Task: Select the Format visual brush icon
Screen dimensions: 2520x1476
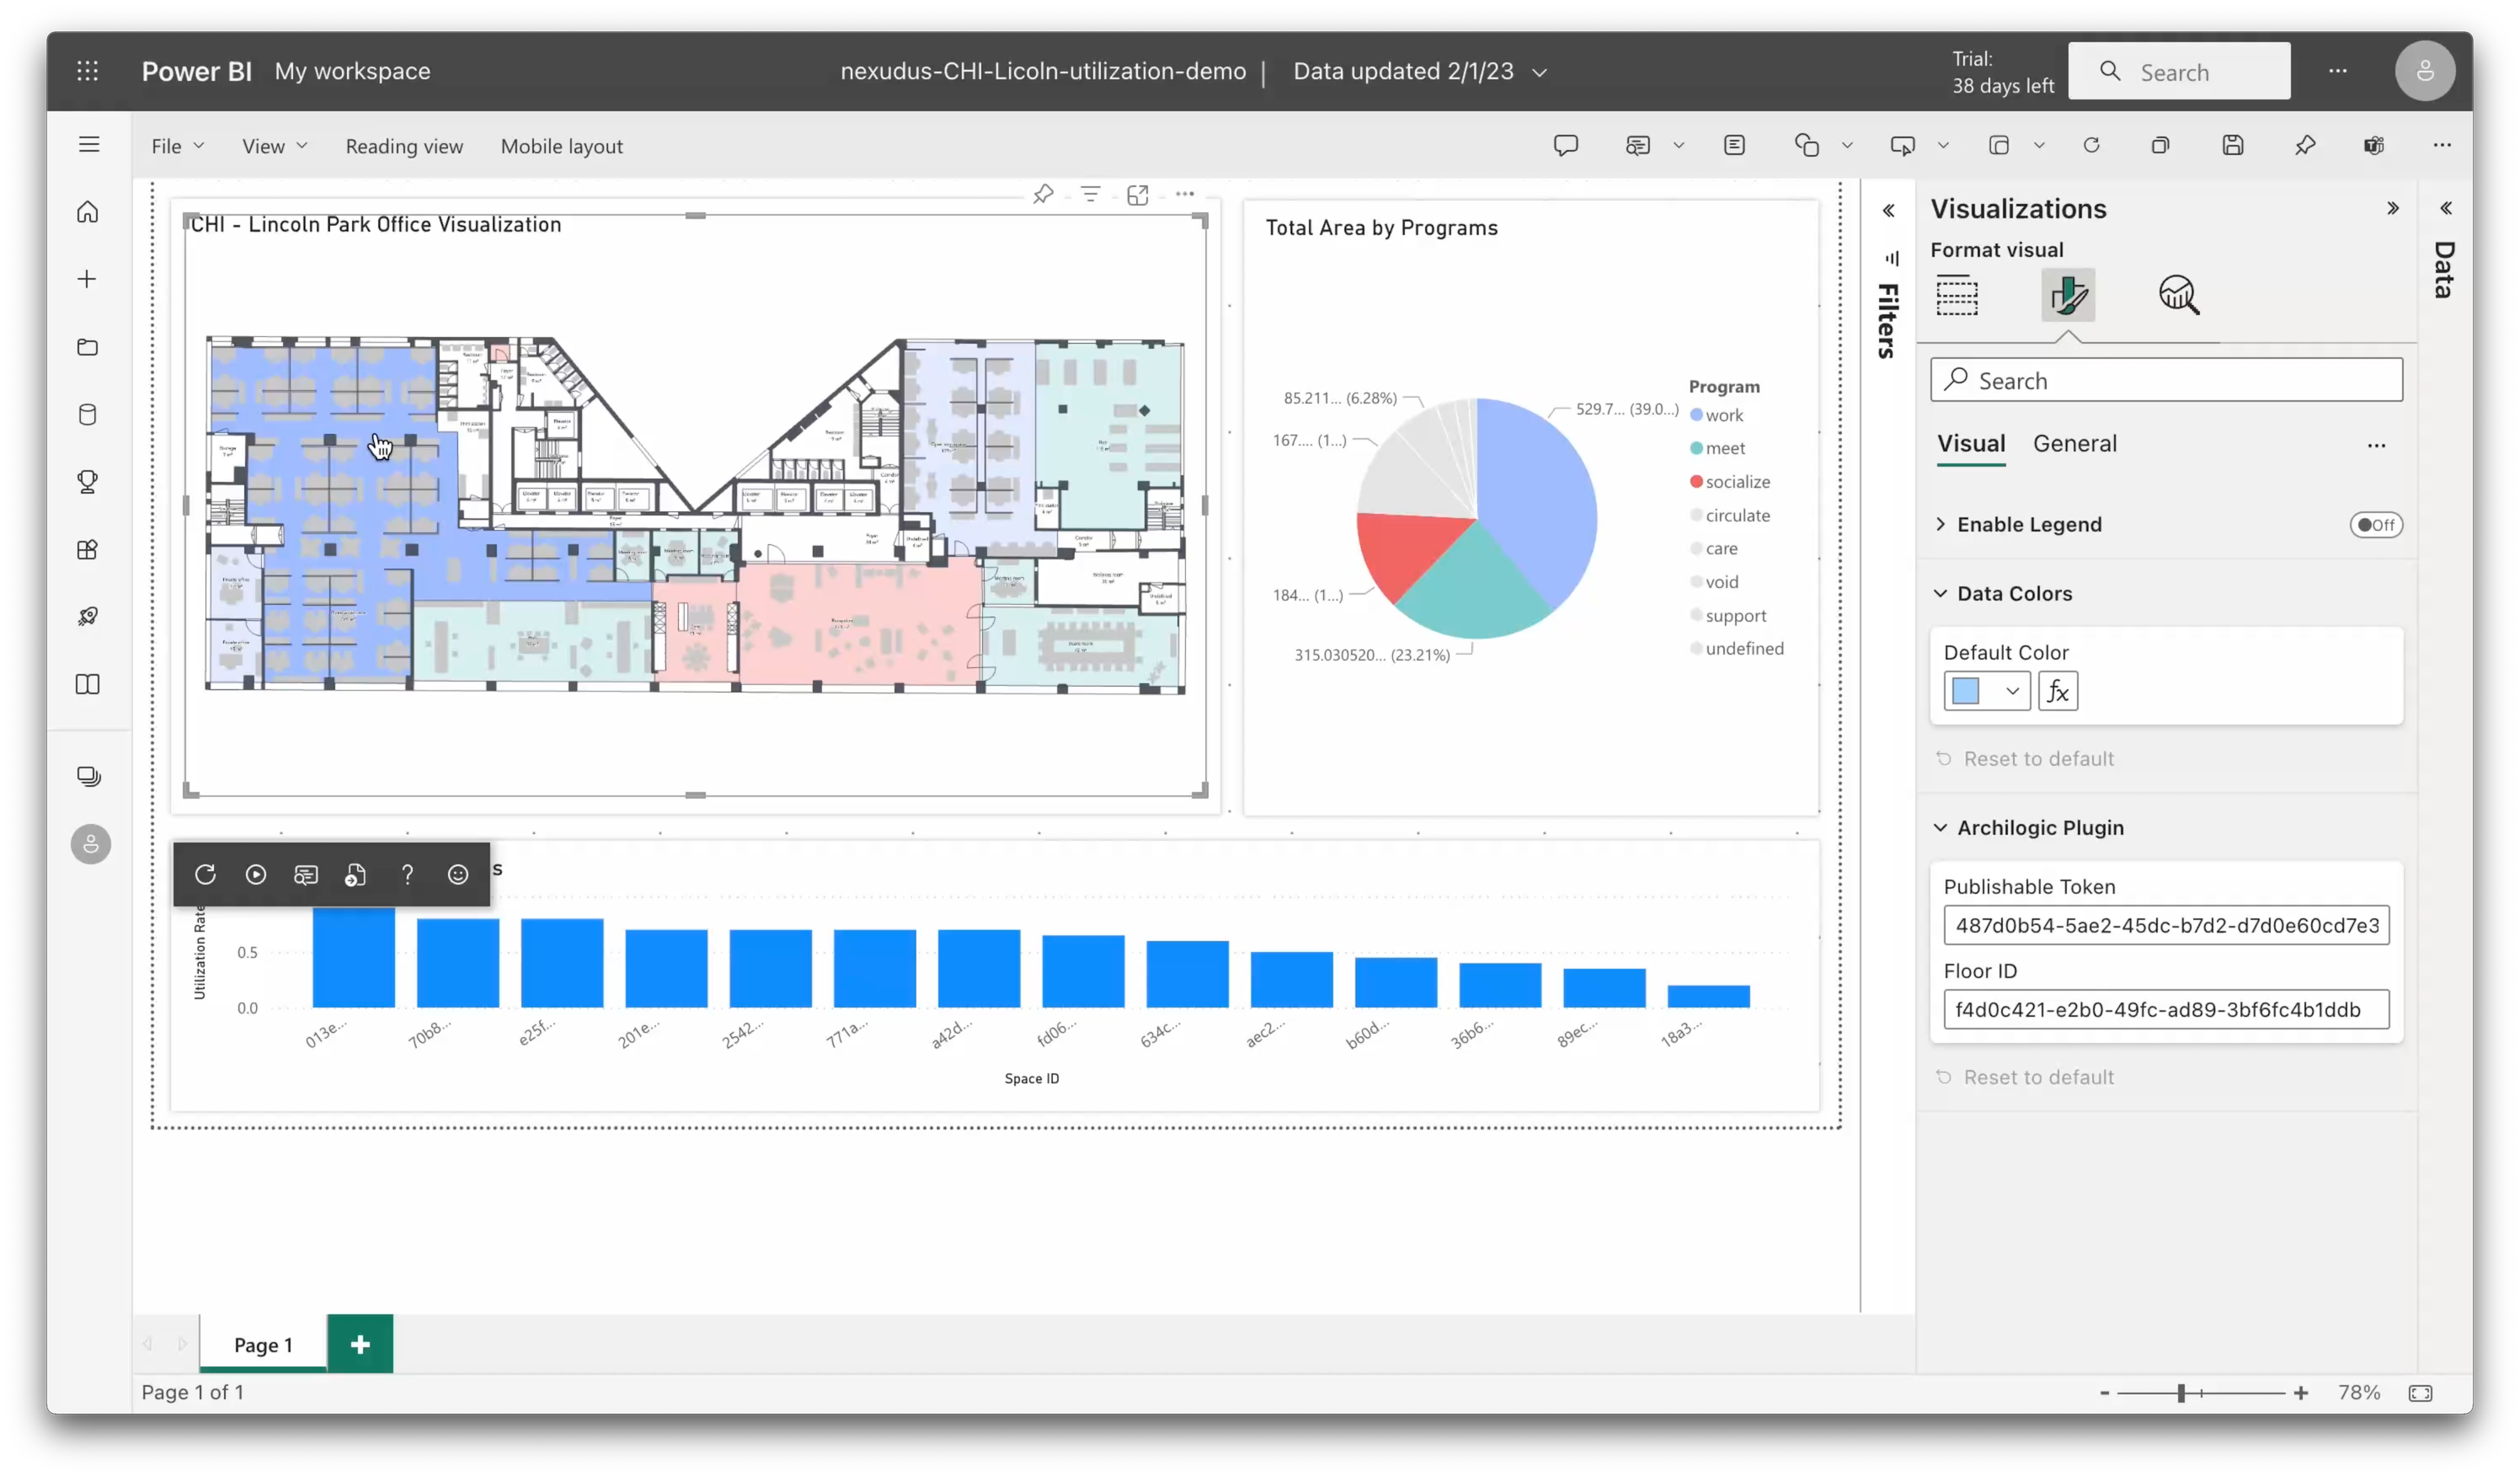Action: 2068,295
